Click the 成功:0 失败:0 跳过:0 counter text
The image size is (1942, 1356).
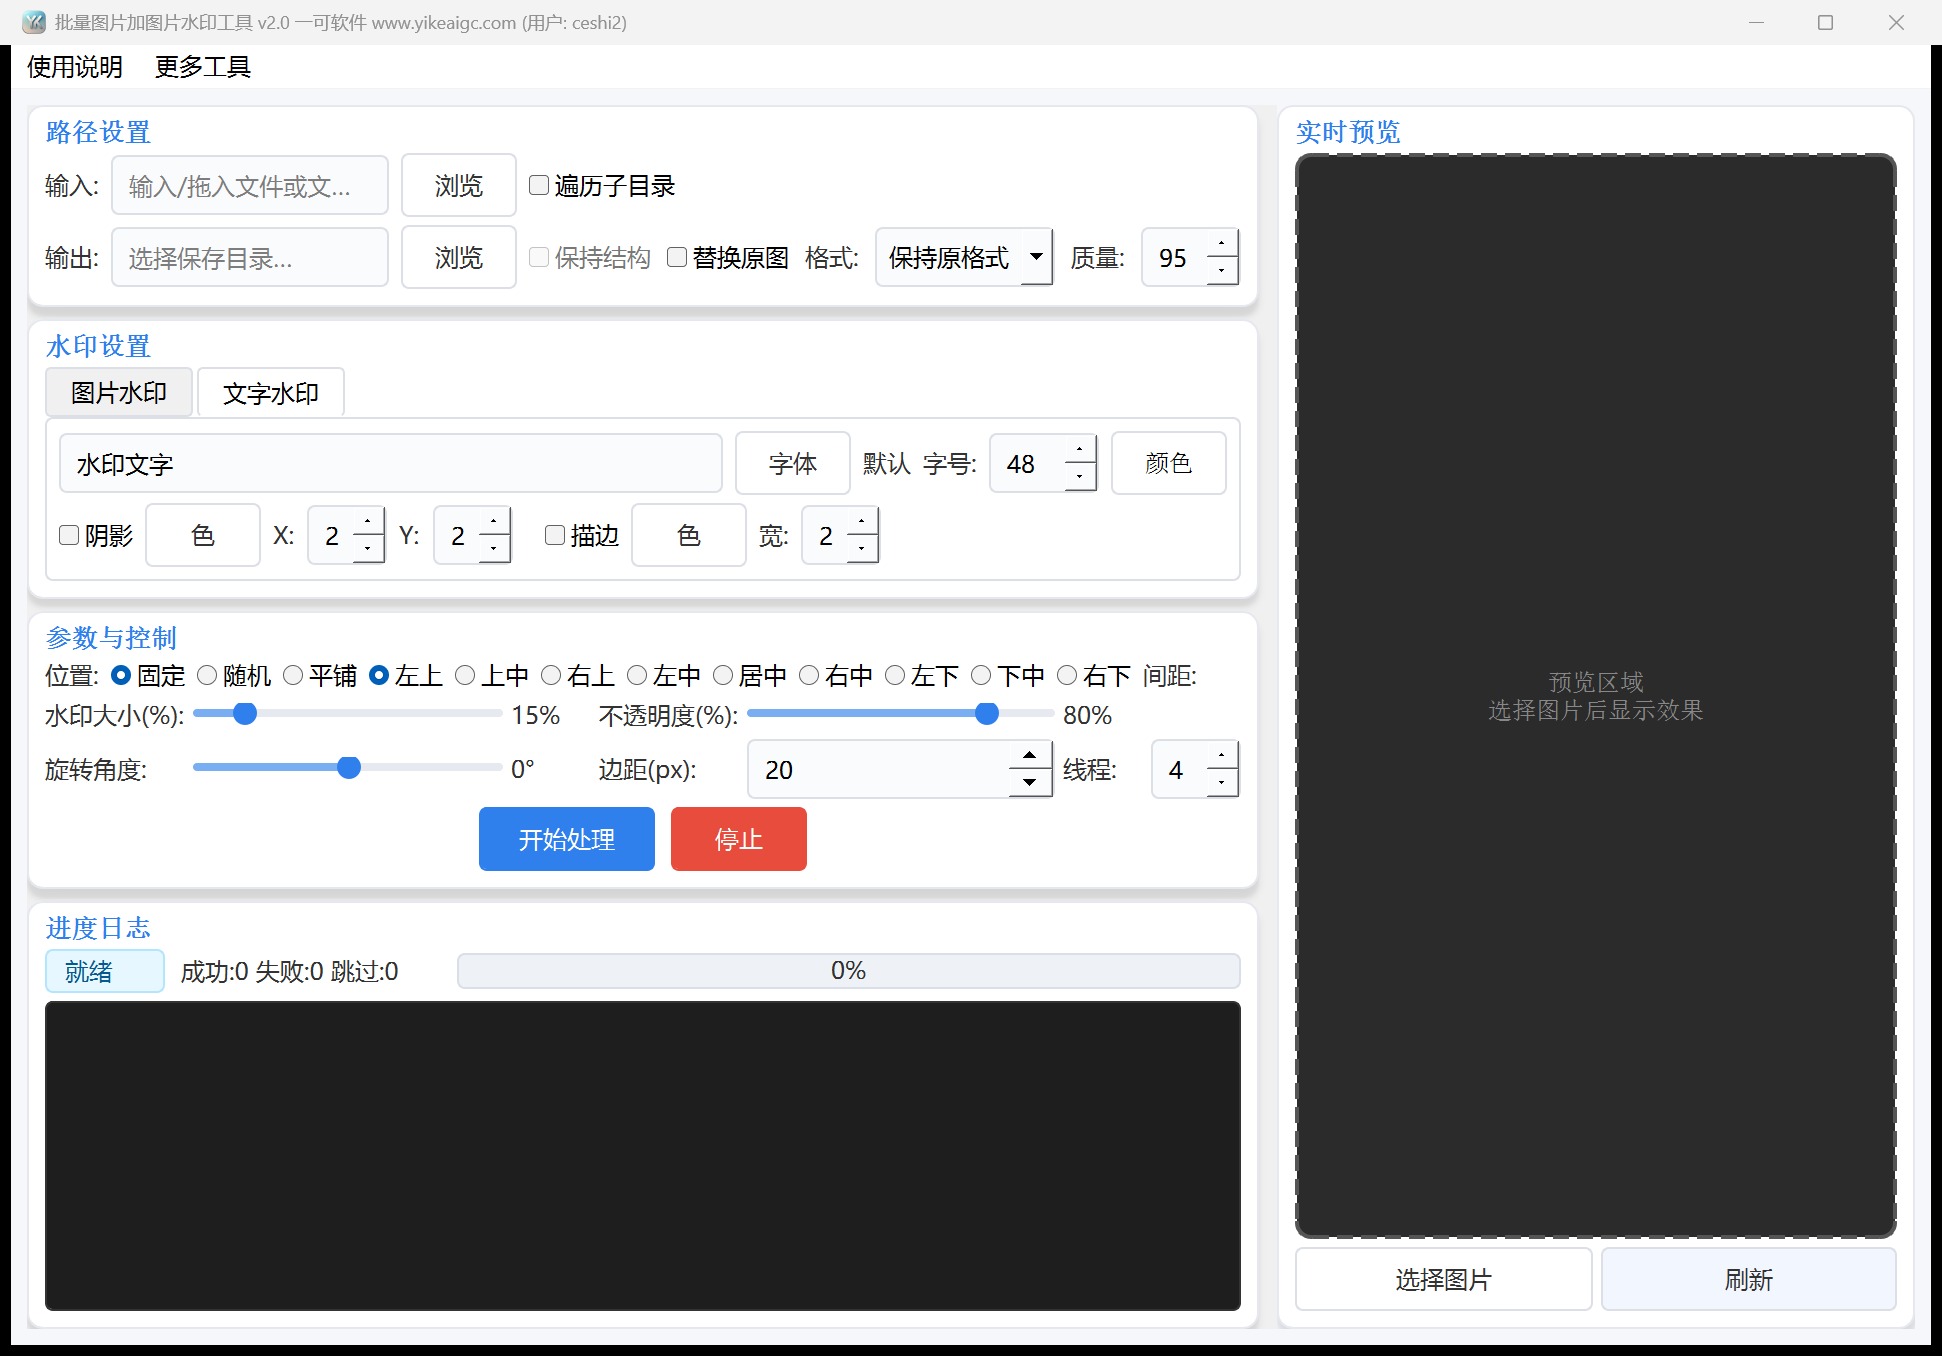click(289, 971)
